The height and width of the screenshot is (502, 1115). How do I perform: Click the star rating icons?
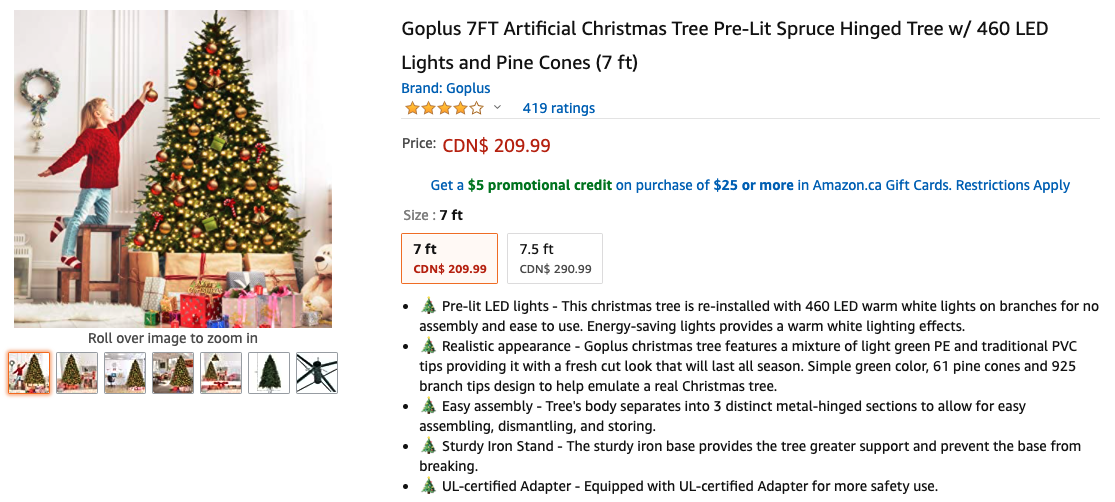(444, 108)
